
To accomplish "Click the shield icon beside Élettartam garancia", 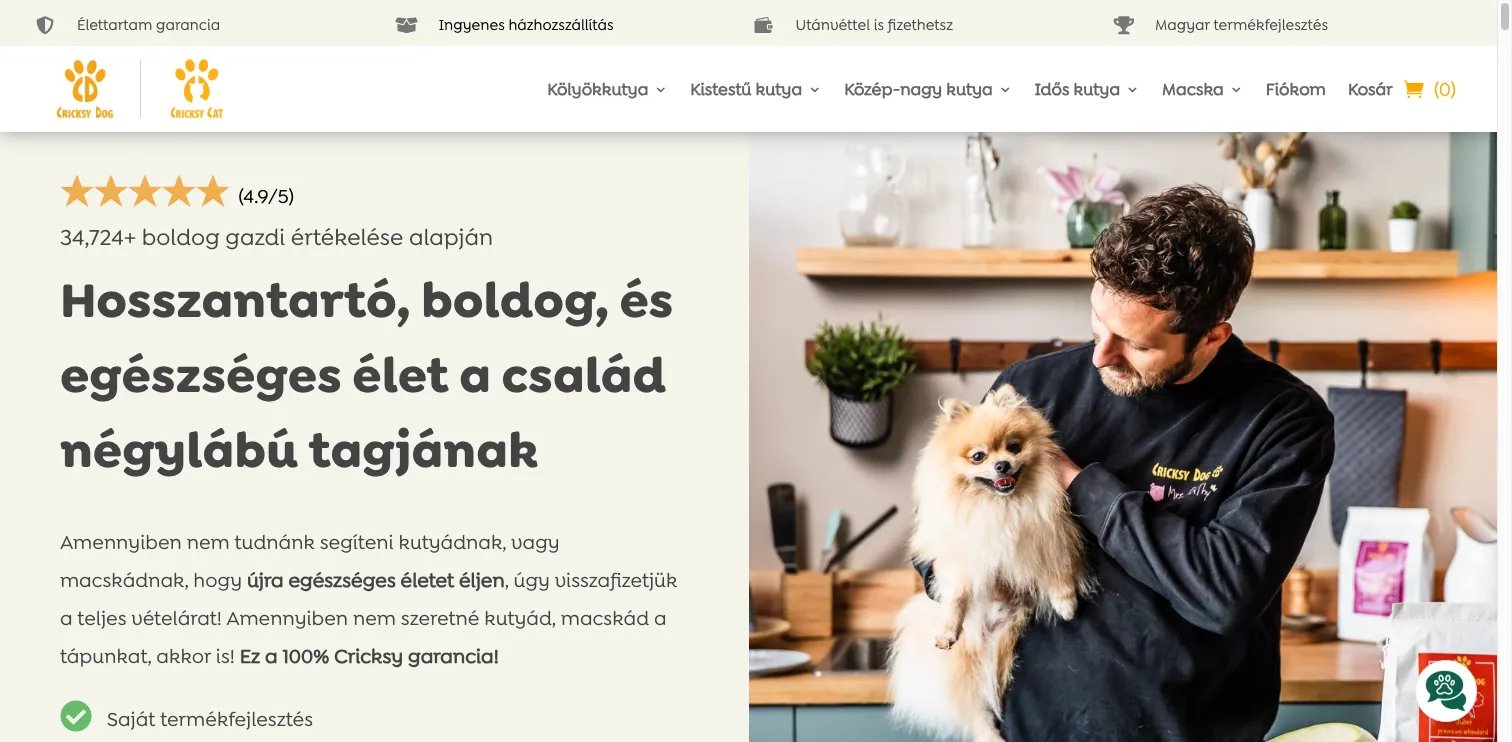I will [45, 25].
